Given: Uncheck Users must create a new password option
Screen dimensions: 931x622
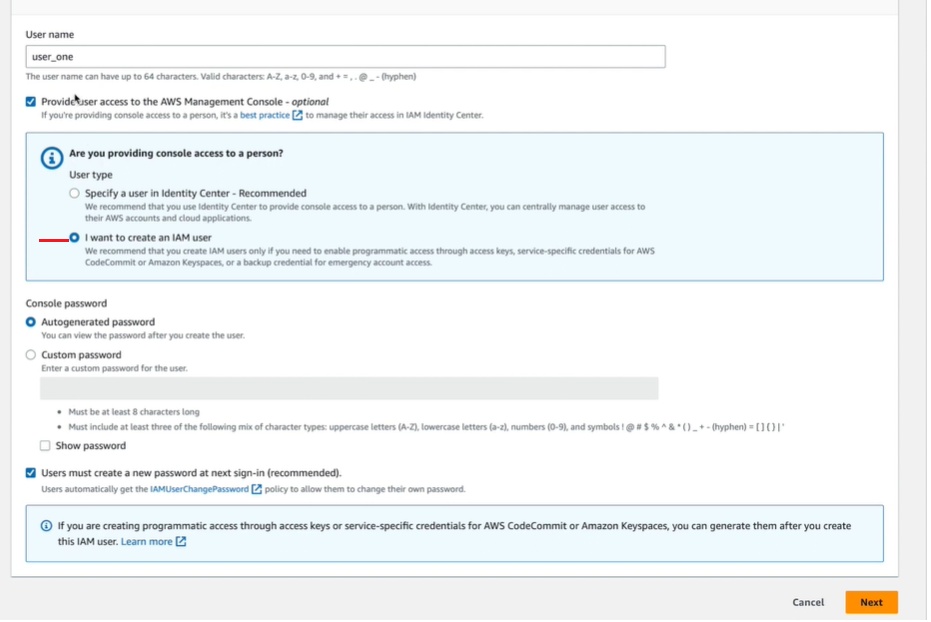Looking at the screenshot, I should (x=31, y=473).
